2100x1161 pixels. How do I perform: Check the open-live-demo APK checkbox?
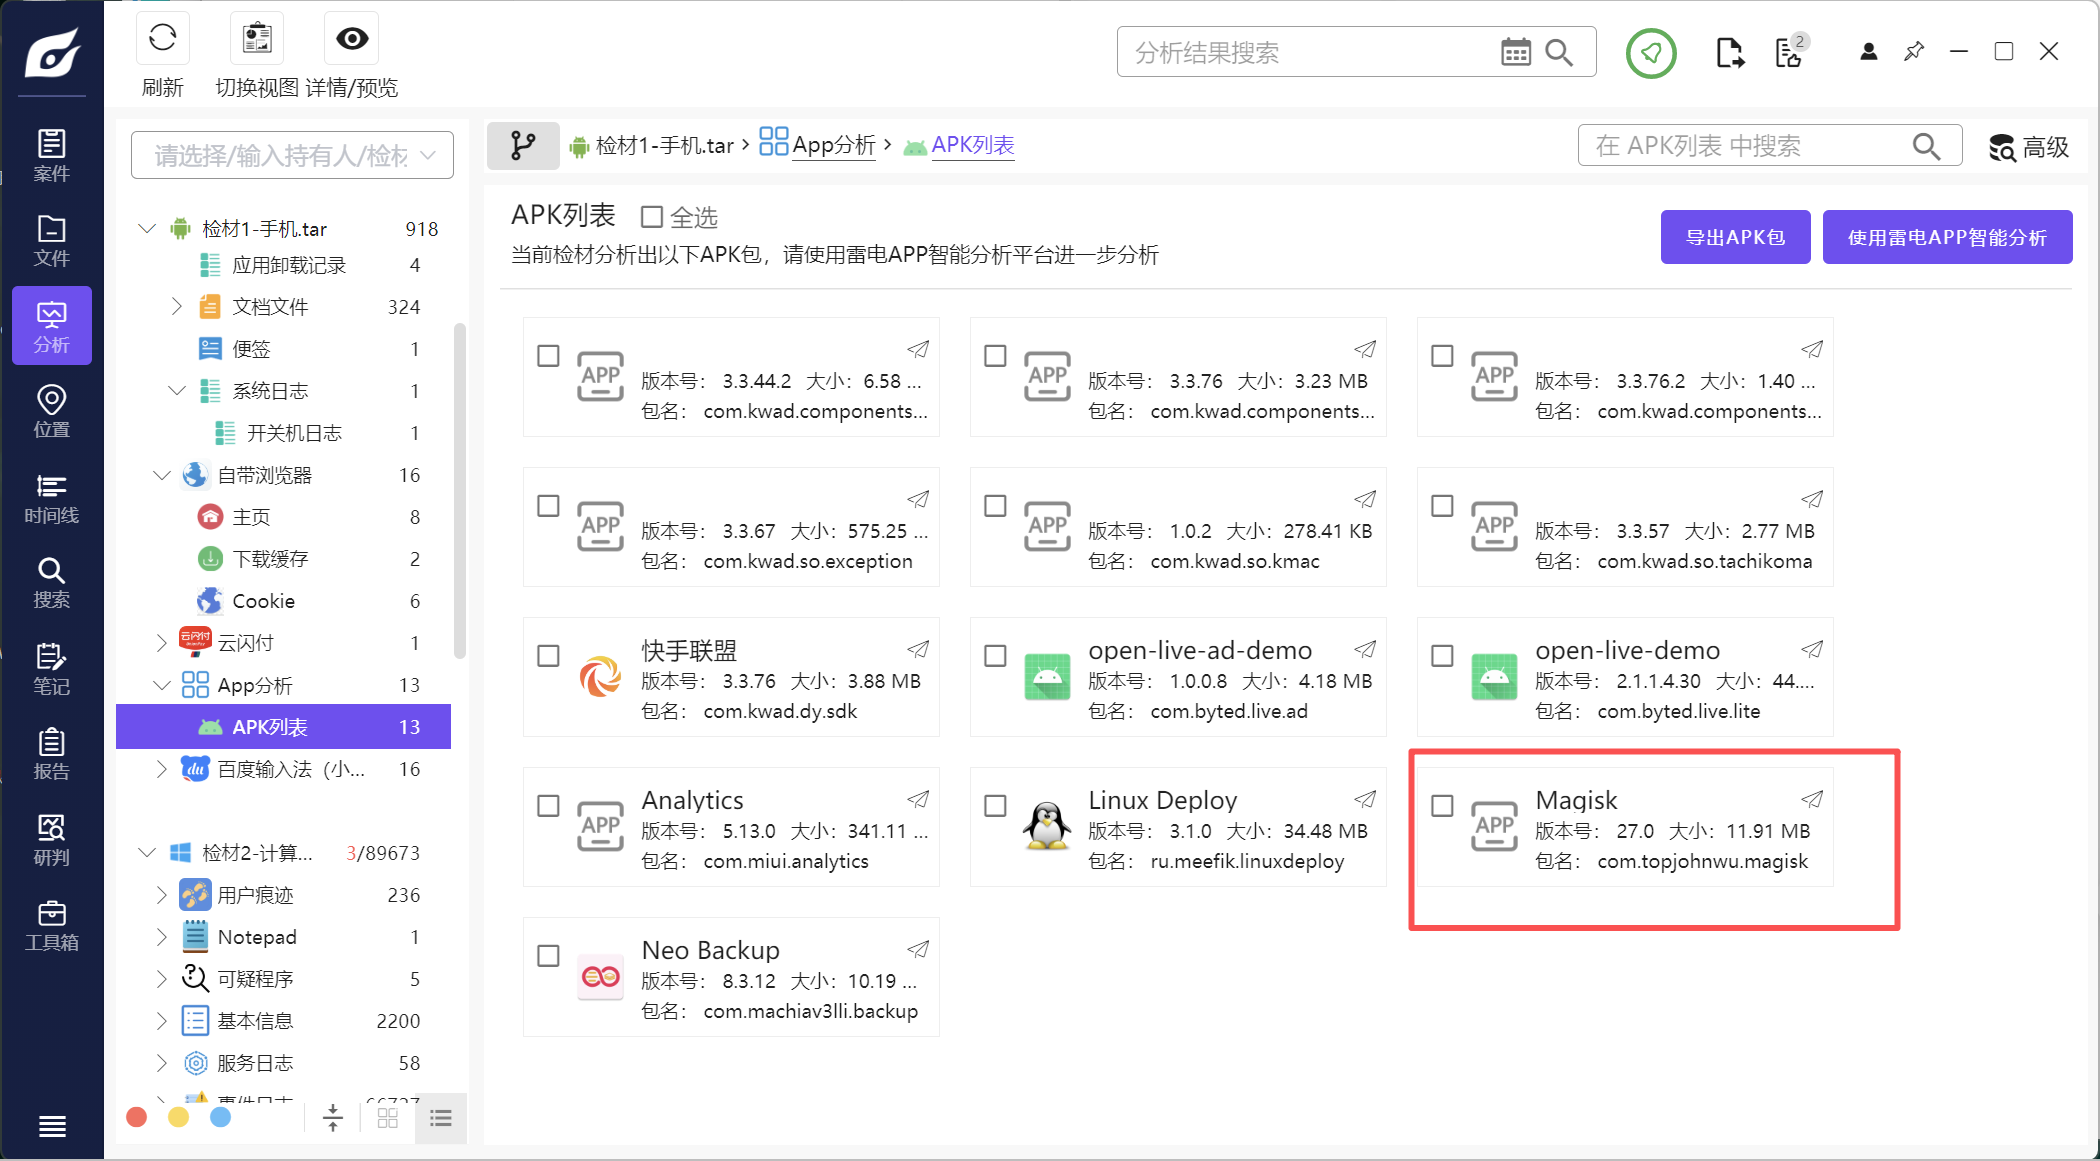[1442, 656]
